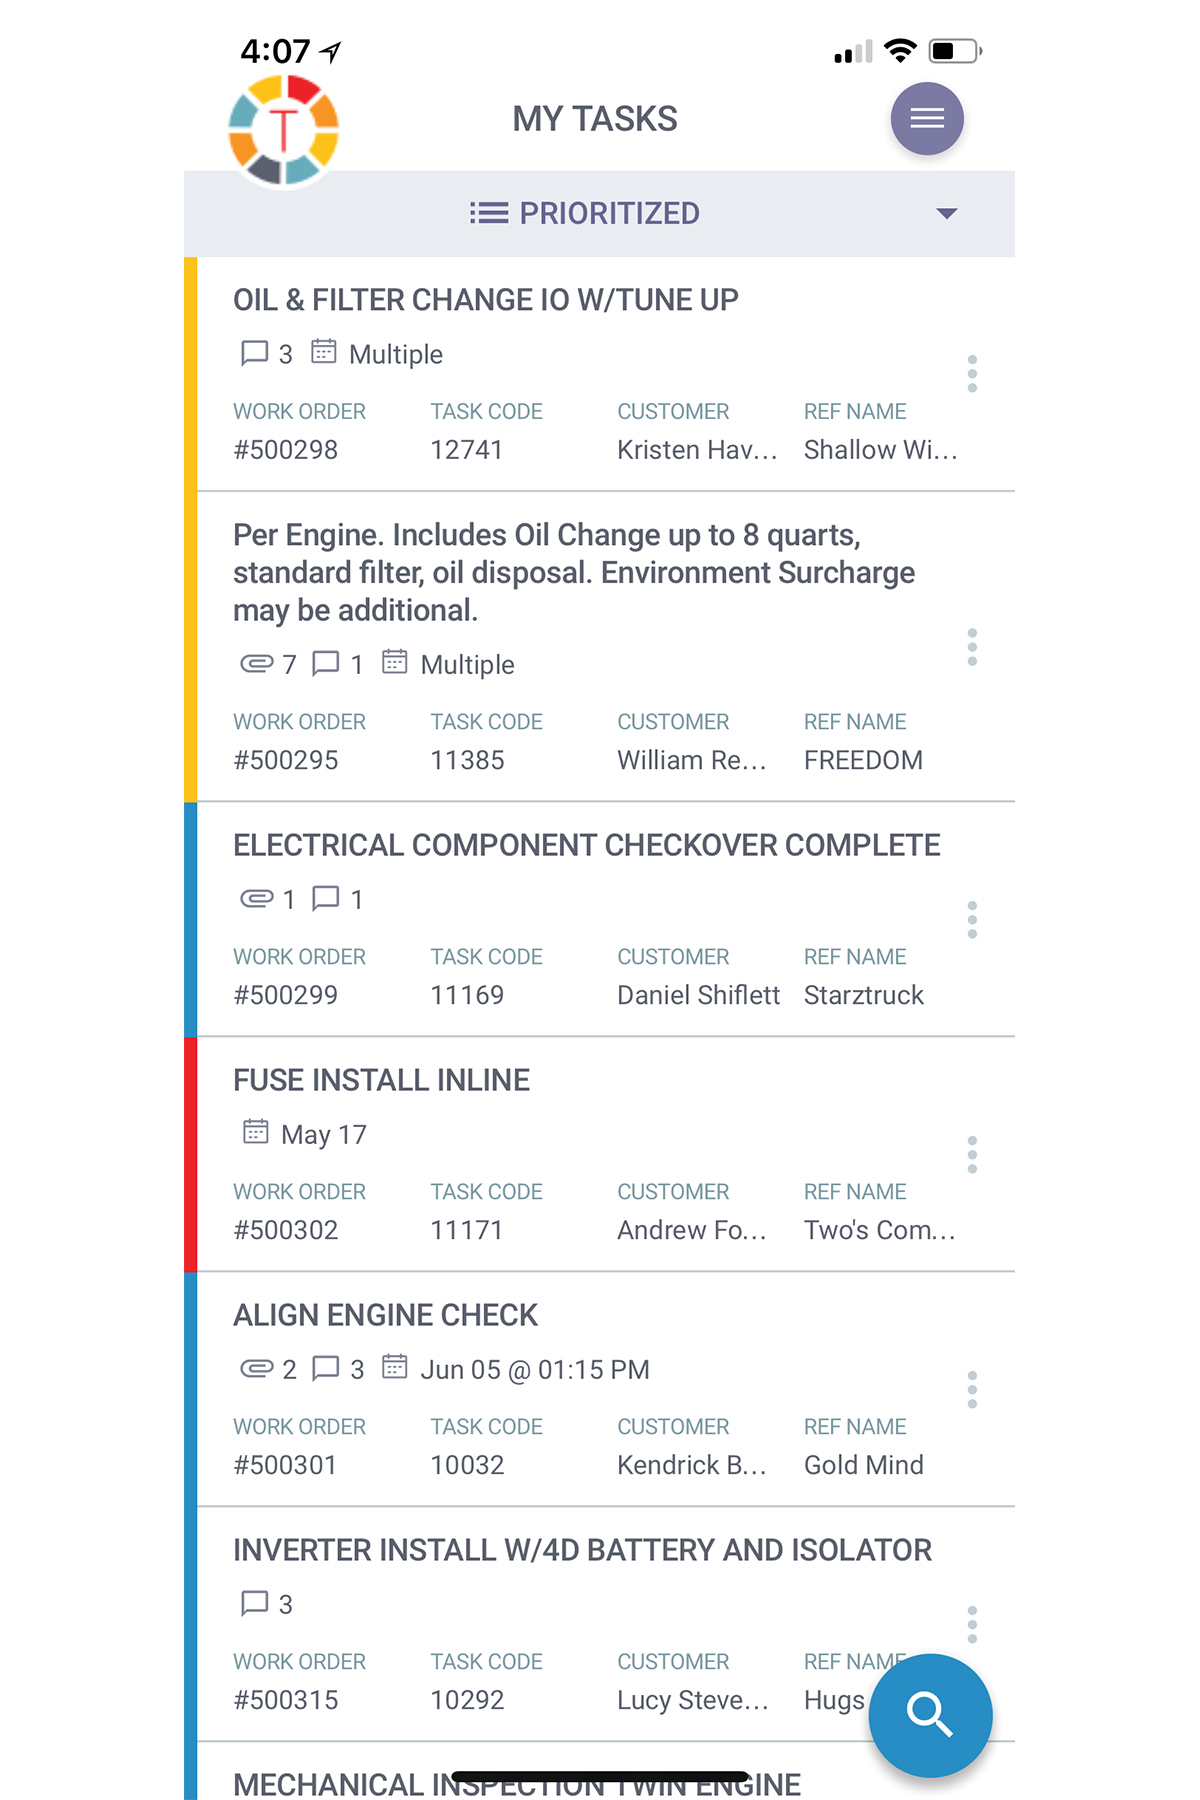1200x1800 pixels.
Task: Open the Mechanical Inspection Twin Engine task
Action: 517,1784
